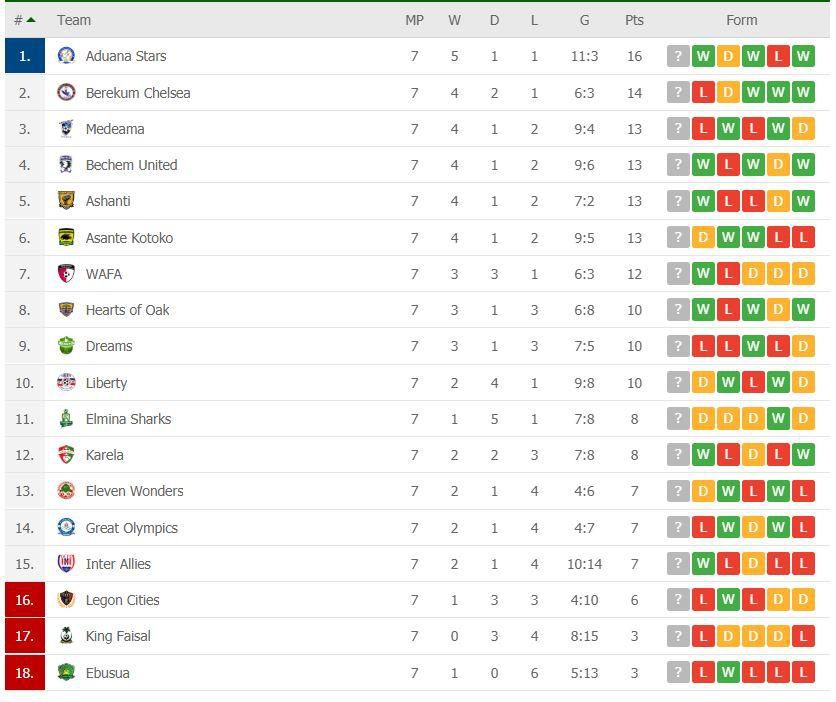Open the Asante Kotoko crest icon
The image size is (836, 702).
coord(66,237)
